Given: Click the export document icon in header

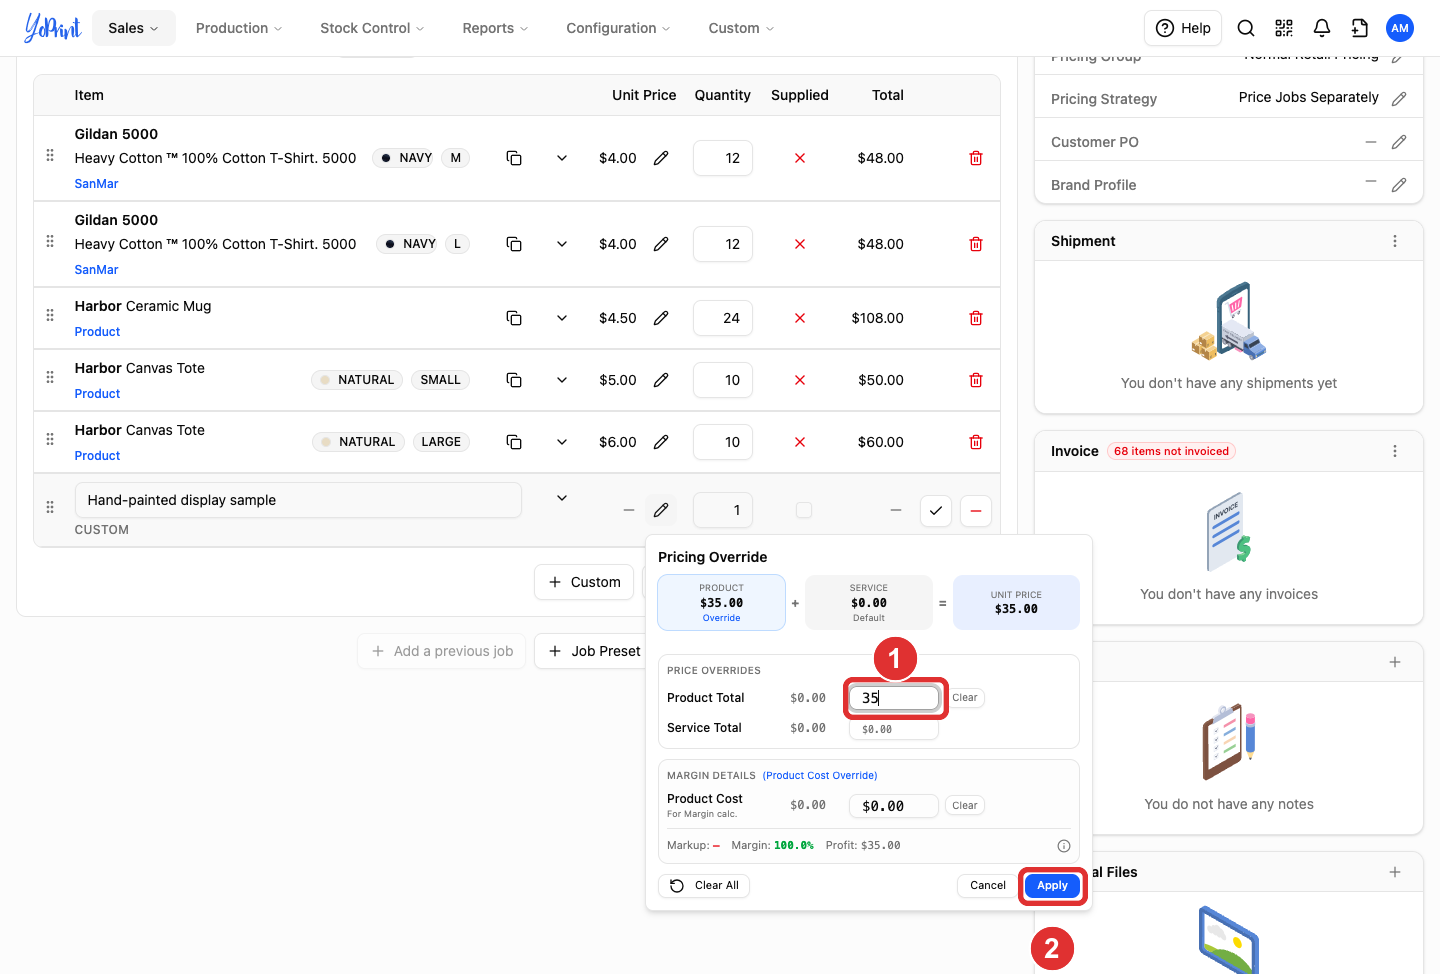Looking at the screenshot, I should (x=1360, y=28).
